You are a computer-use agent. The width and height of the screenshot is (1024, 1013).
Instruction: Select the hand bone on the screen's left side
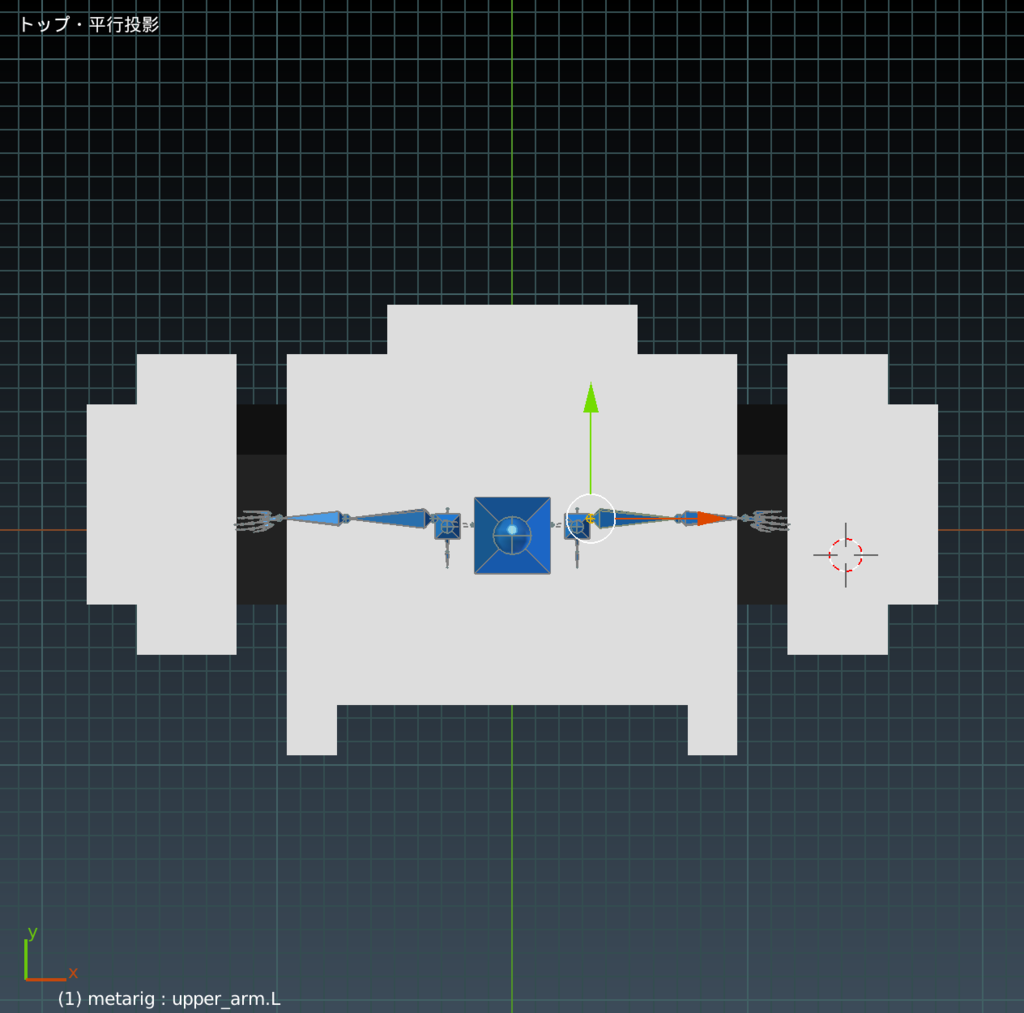pyautogui.click(x=259, y=521)
